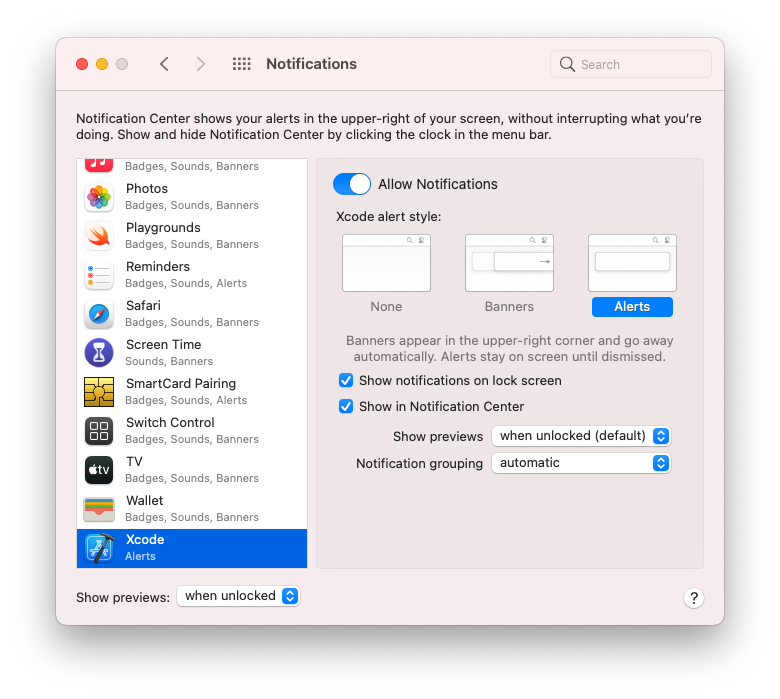Show all preferences grid icon
780x699 pixels.
point(242,64)
